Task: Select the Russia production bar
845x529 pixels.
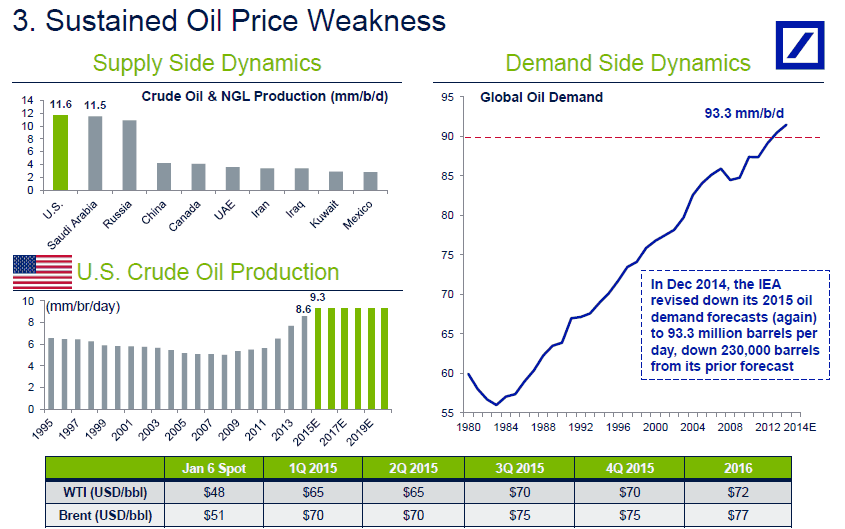Action: 129,155
